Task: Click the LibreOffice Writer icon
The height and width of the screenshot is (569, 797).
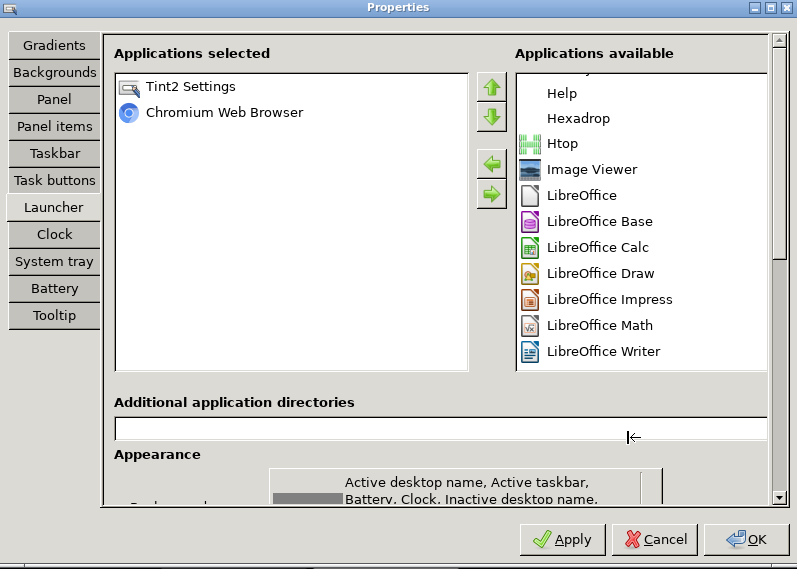Action: coord(530,351)
